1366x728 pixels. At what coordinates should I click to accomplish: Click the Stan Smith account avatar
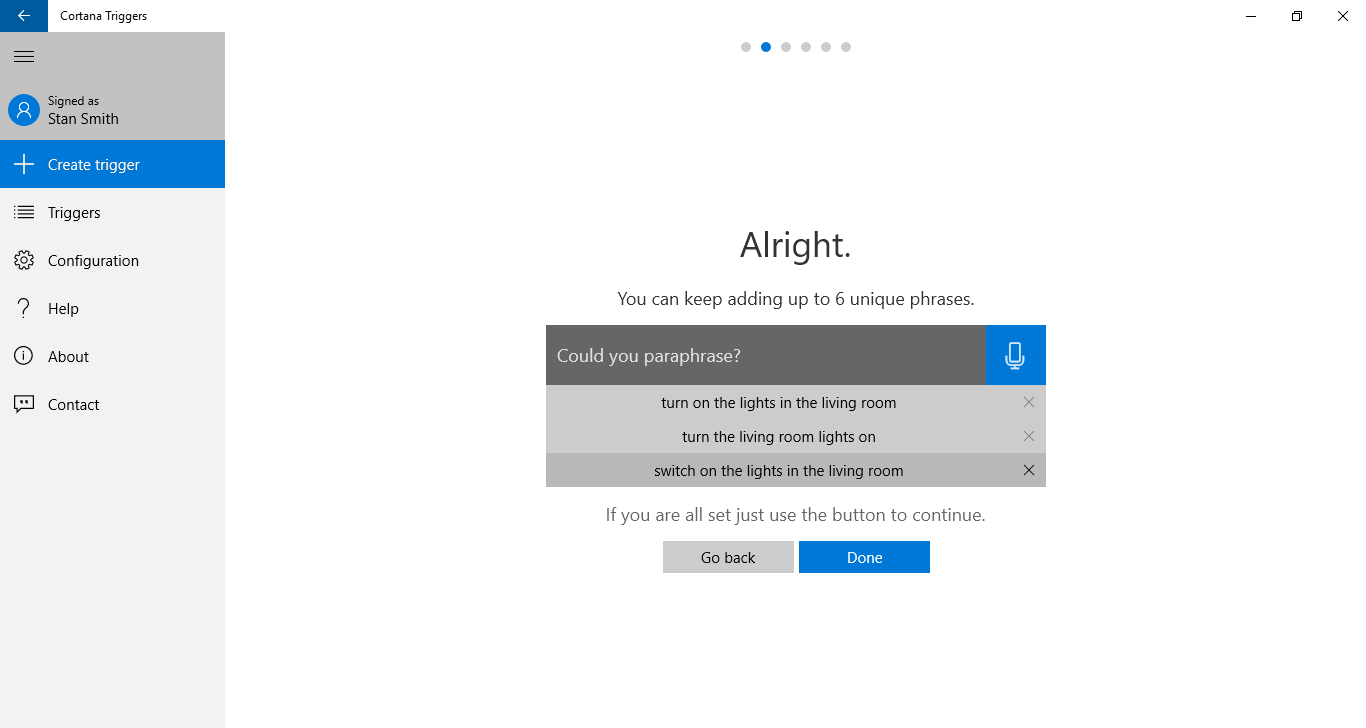click(24, 110)
